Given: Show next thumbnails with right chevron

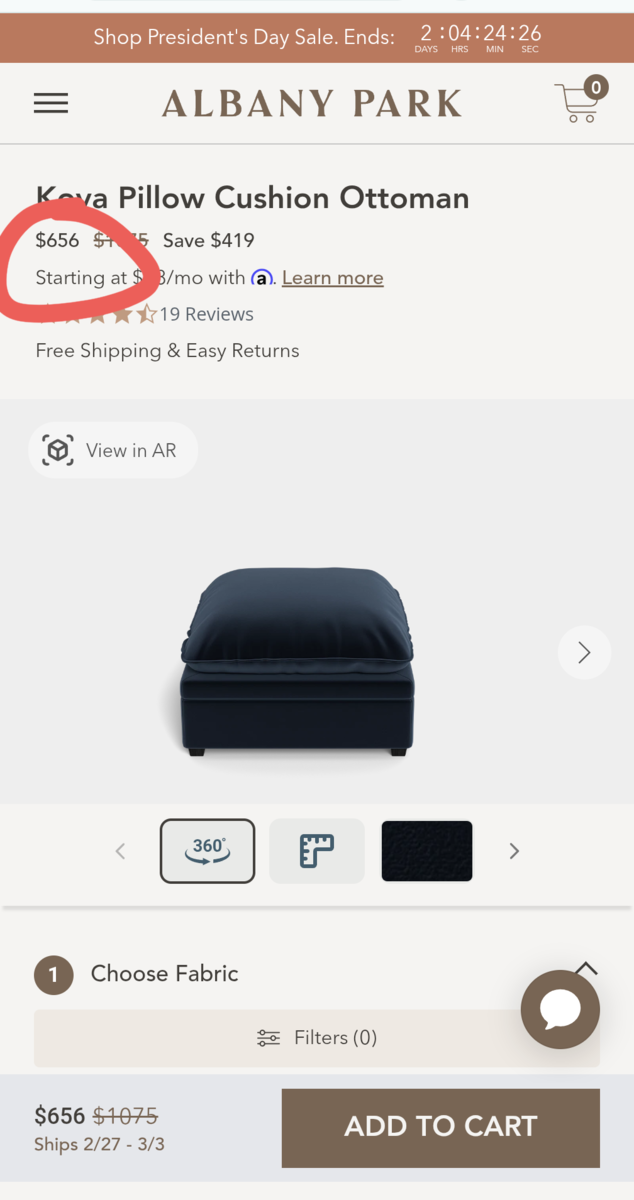Looking at the screenshot, I should point(514,851).
